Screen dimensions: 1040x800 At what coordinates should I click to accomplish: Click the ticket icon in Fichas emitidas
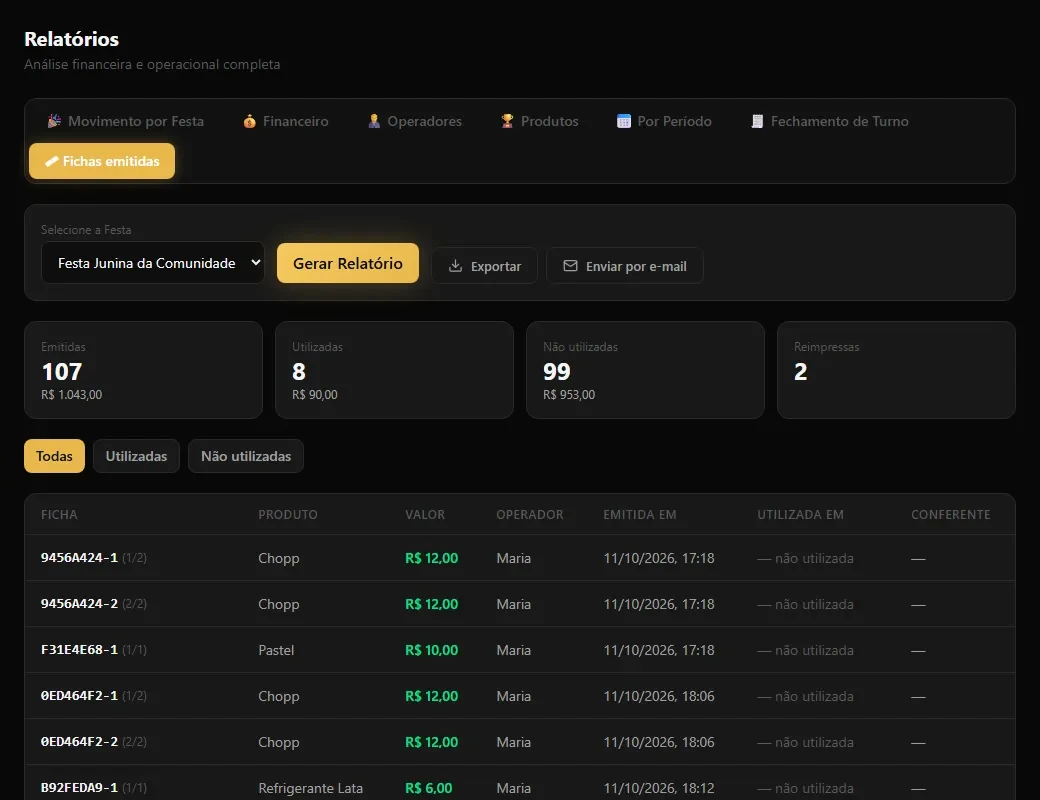[51, 161]
